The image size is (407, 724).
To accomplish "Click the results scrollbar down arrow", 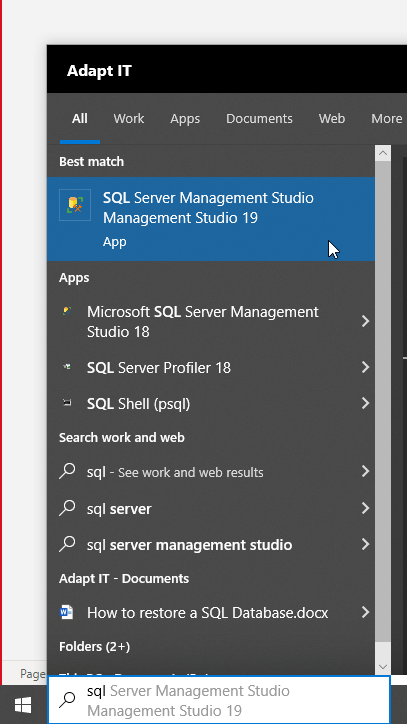I will [x=383, y=666].
